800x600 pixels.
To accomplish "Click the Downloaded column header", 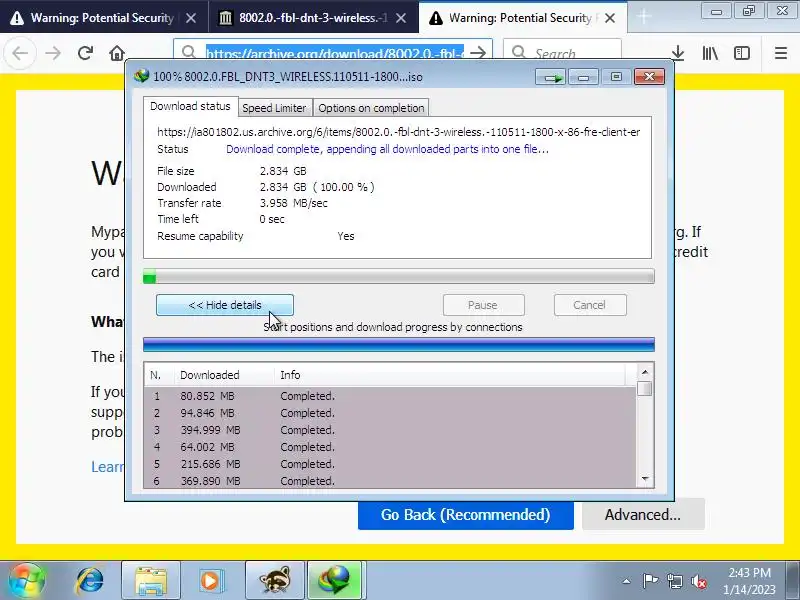I will [223, 375].
